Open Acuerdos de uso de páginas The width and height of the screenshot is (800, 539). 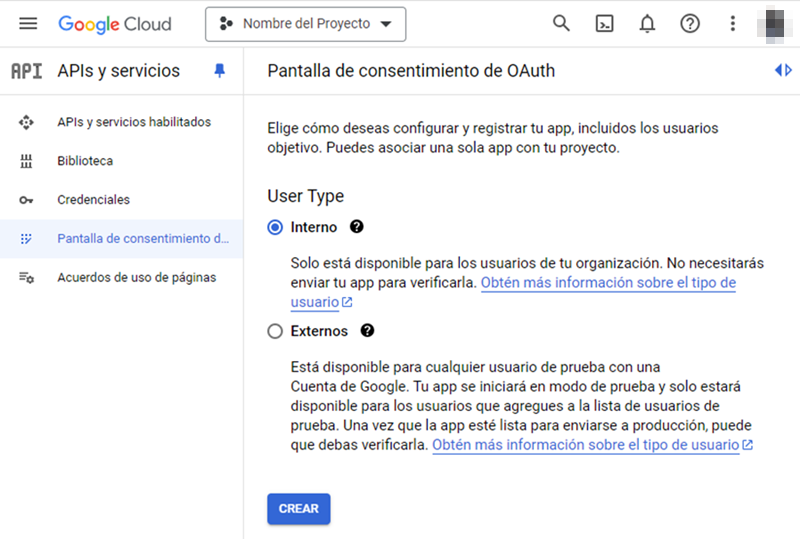121,277
